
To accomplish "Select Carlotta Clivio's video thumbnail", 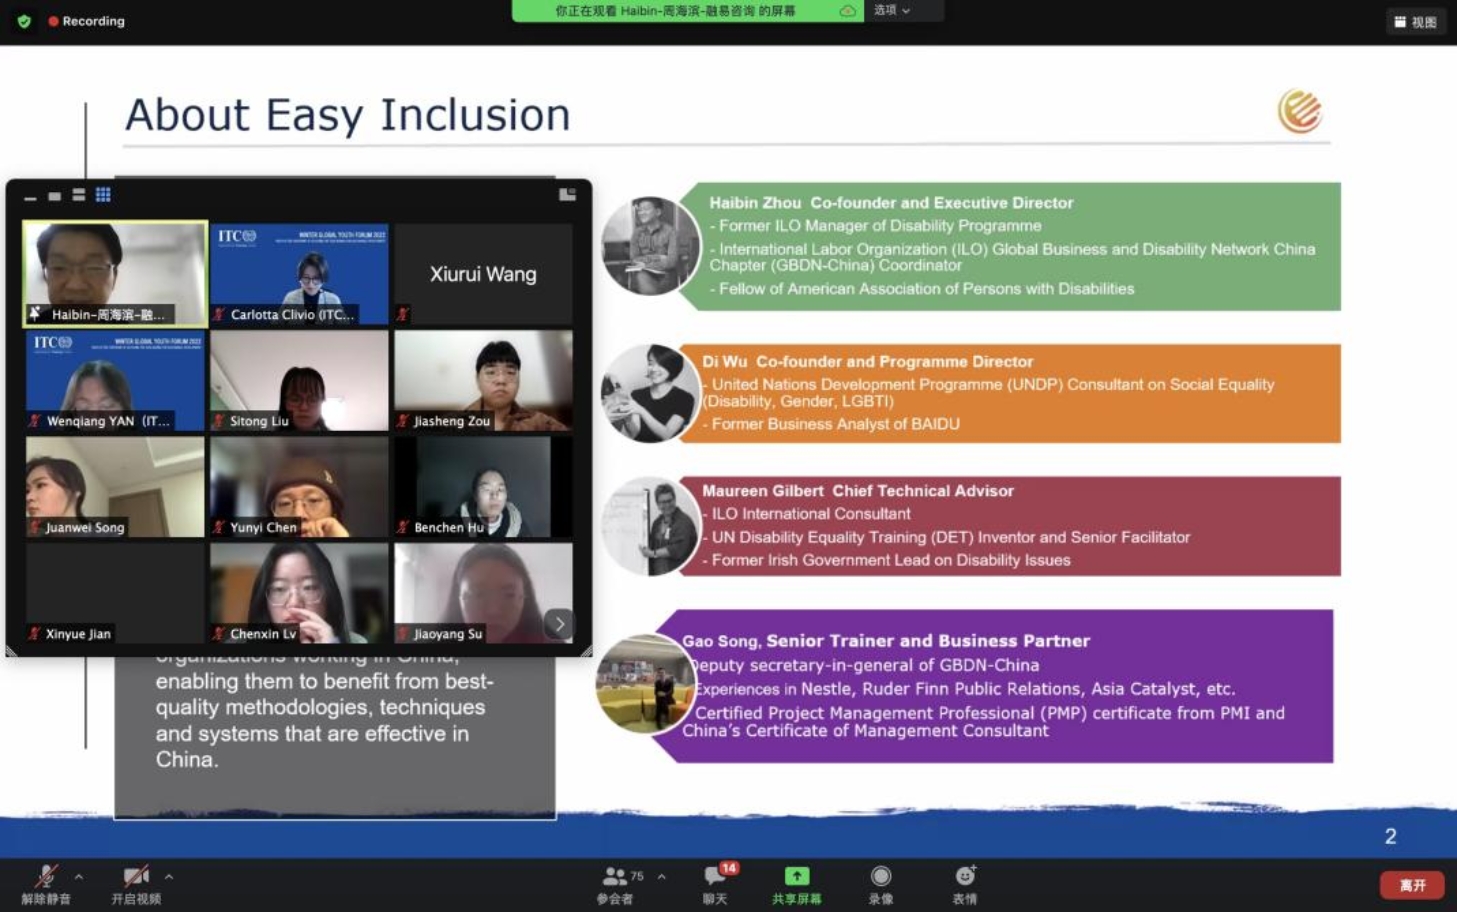I will coord(299,273).
